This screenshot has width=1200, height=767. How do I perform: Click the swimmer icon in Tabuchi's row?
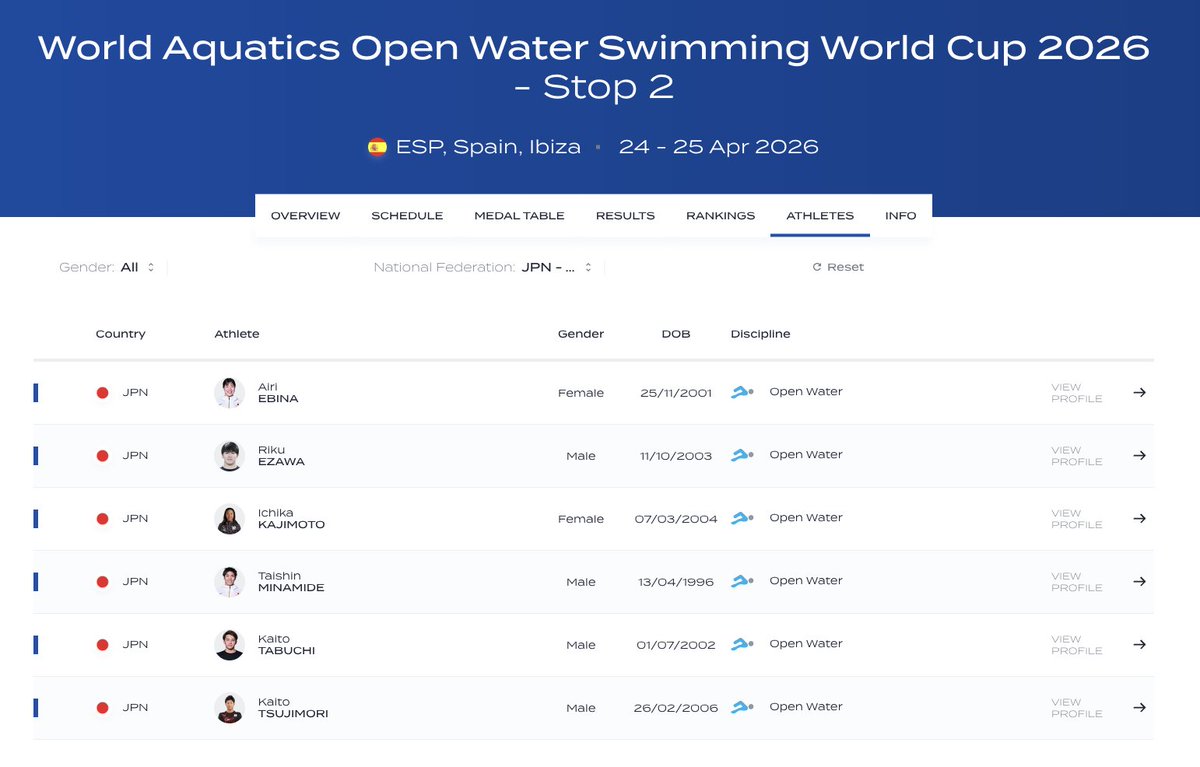click(x=742, y=644)
